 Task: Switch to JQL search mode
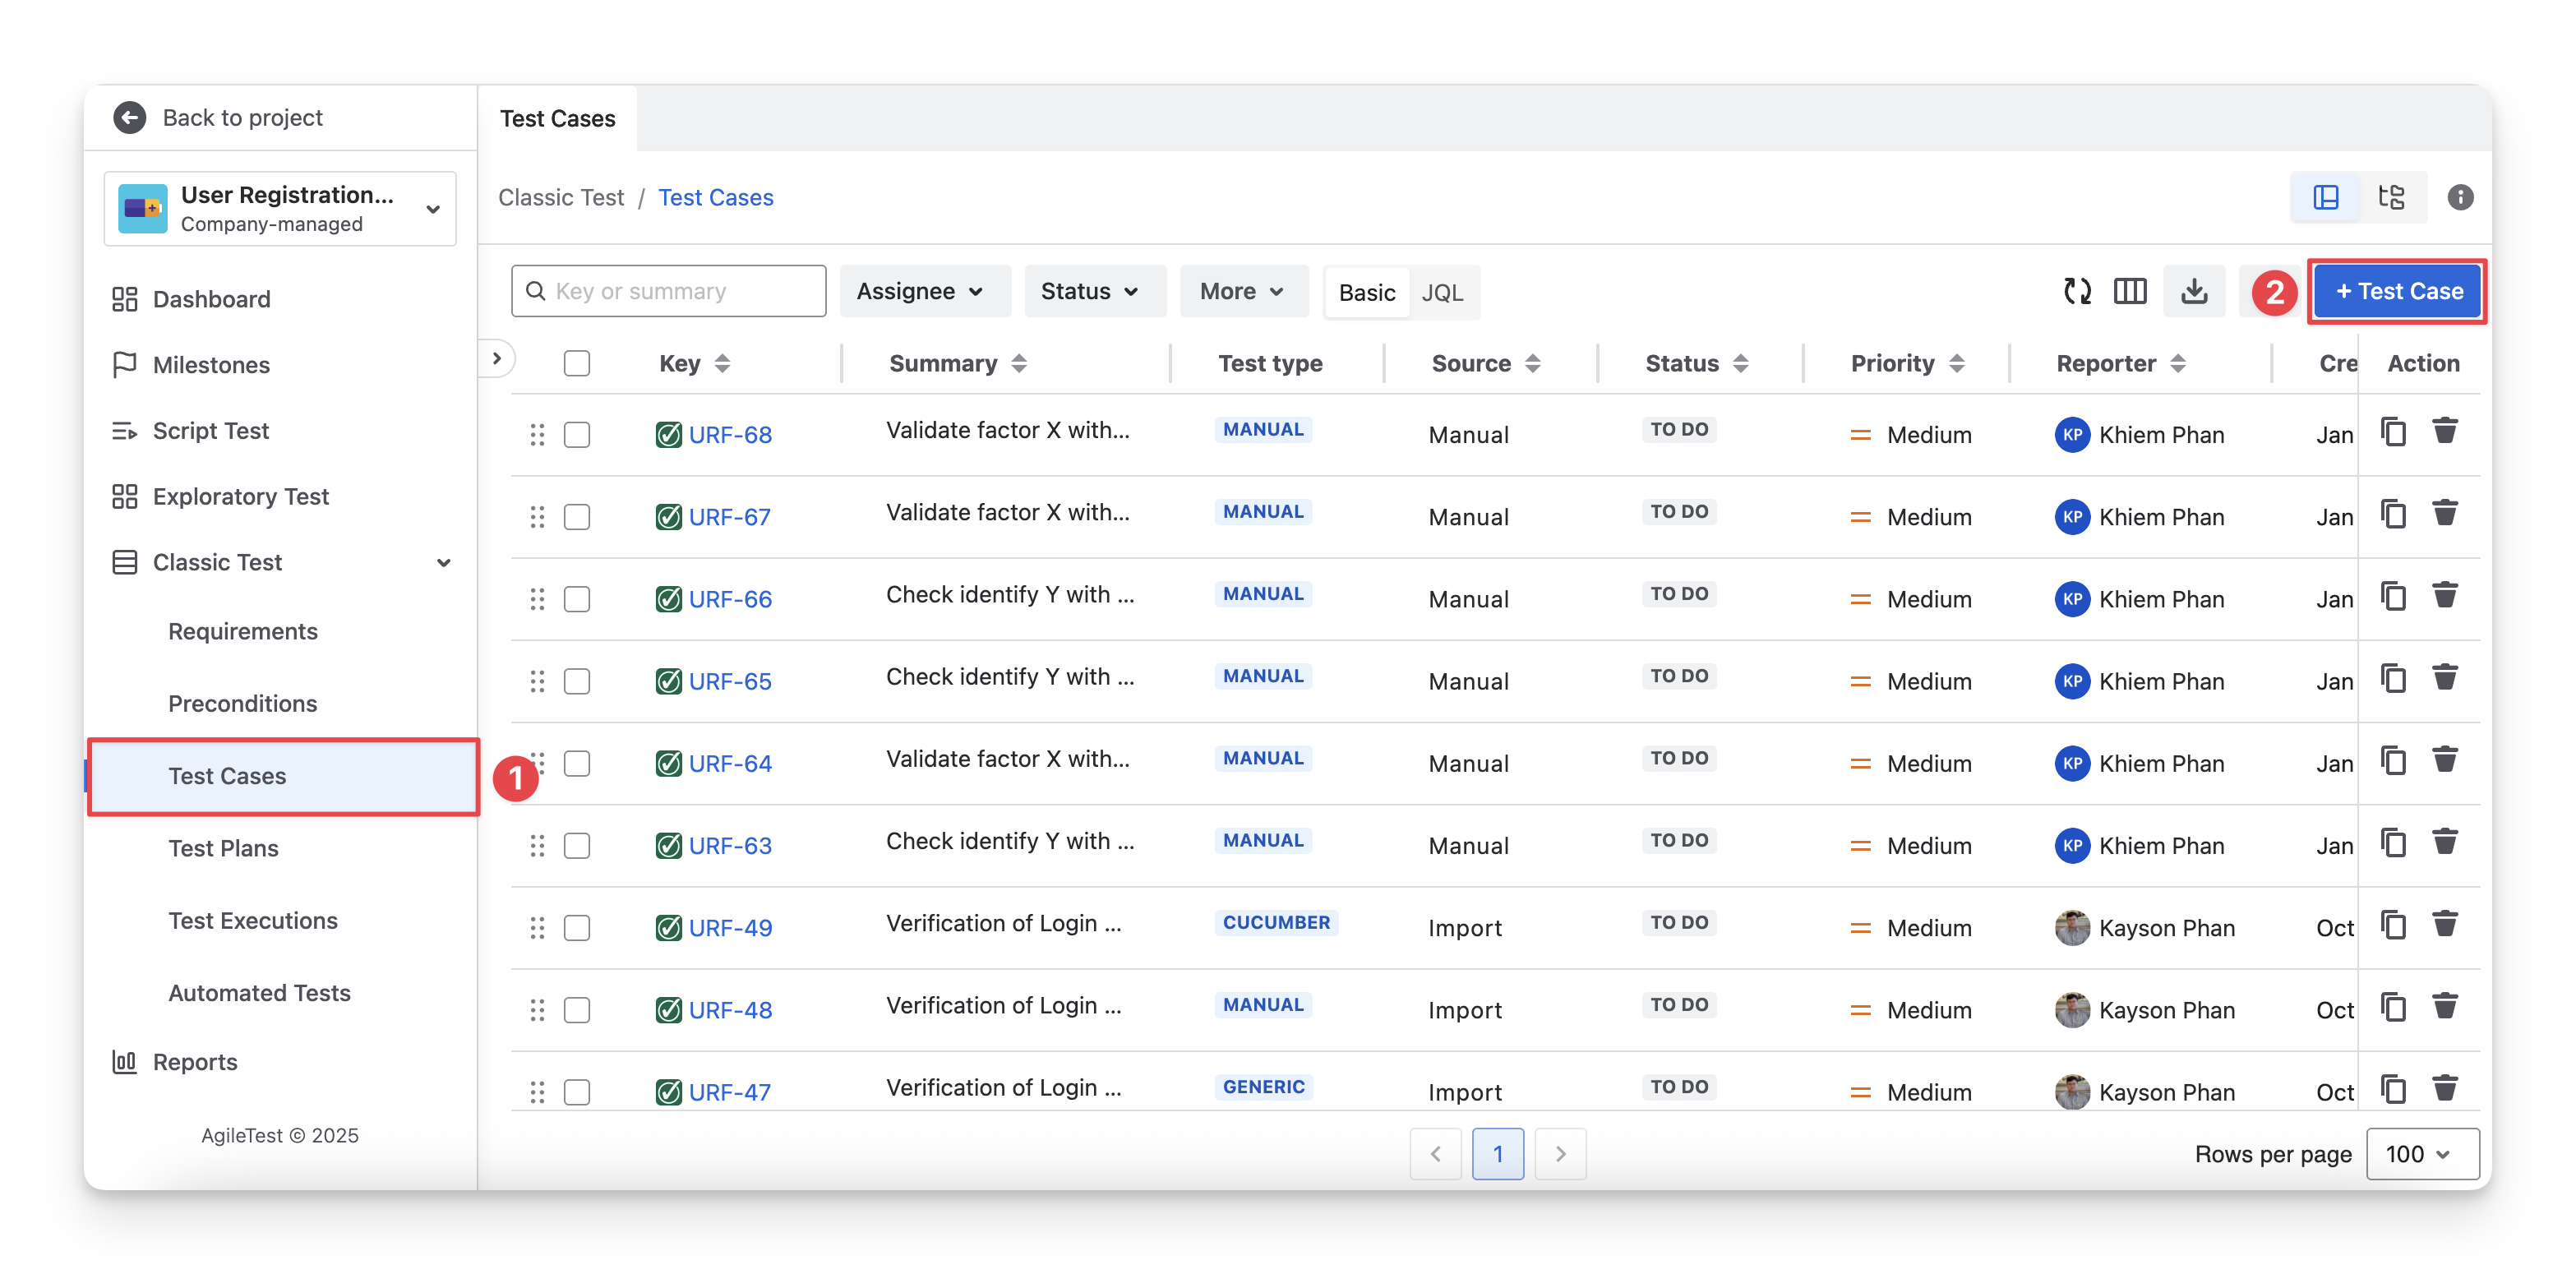point(1442,293)
